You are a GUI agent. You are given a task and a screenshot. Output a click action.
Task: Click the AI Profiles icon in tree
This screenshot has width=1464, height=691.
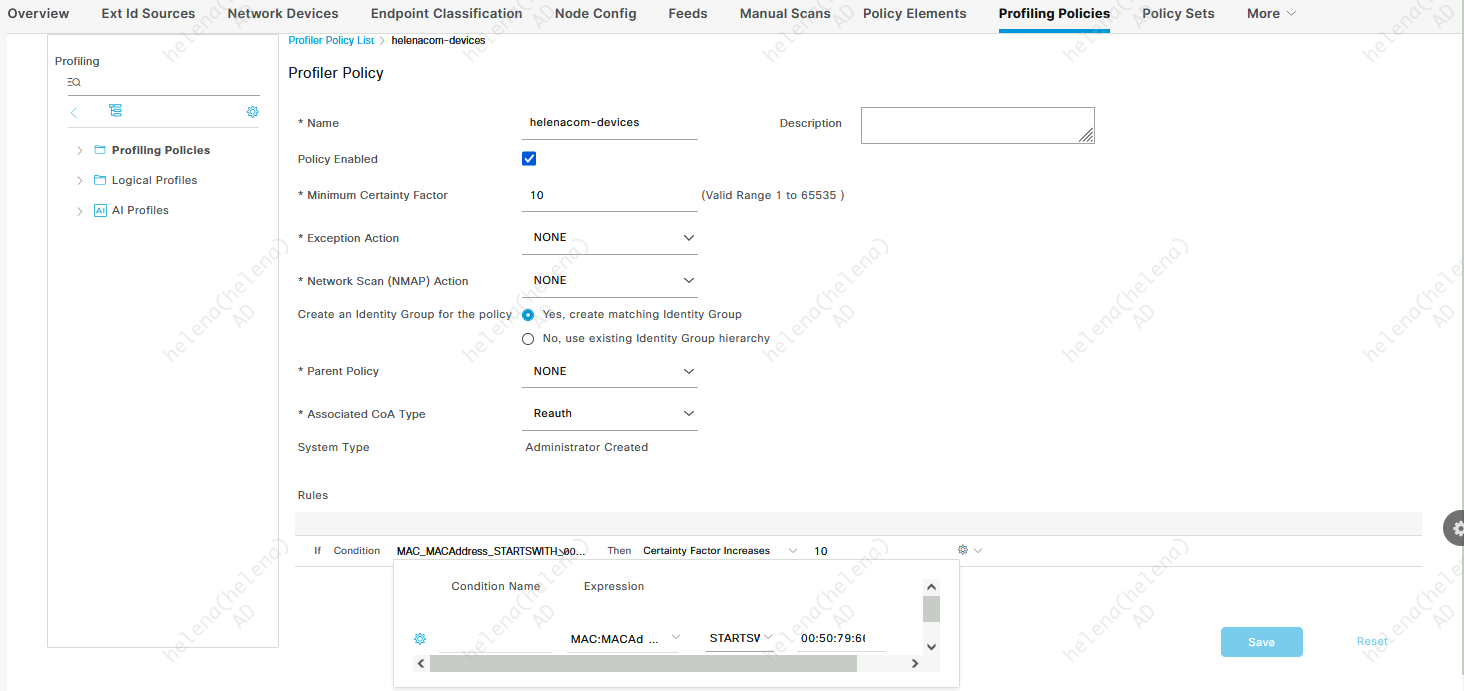point(100,210)
